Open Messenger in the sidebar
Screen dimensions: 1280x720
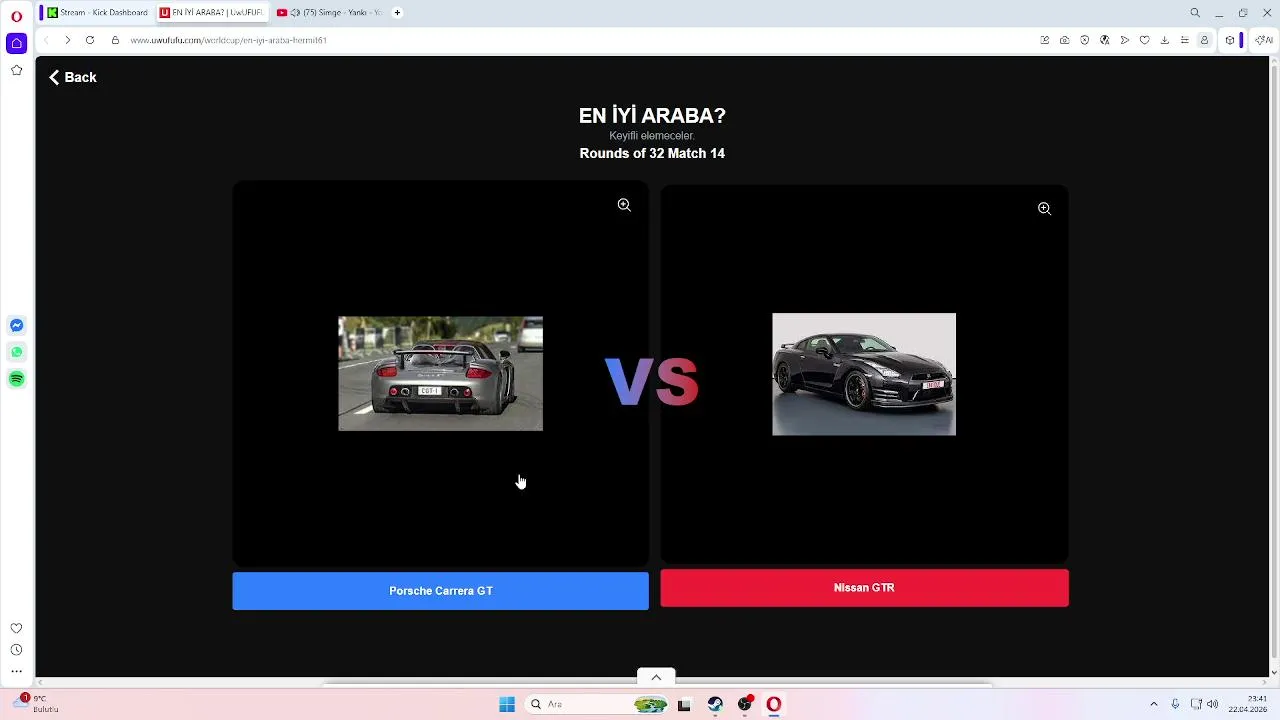(16, 325)
